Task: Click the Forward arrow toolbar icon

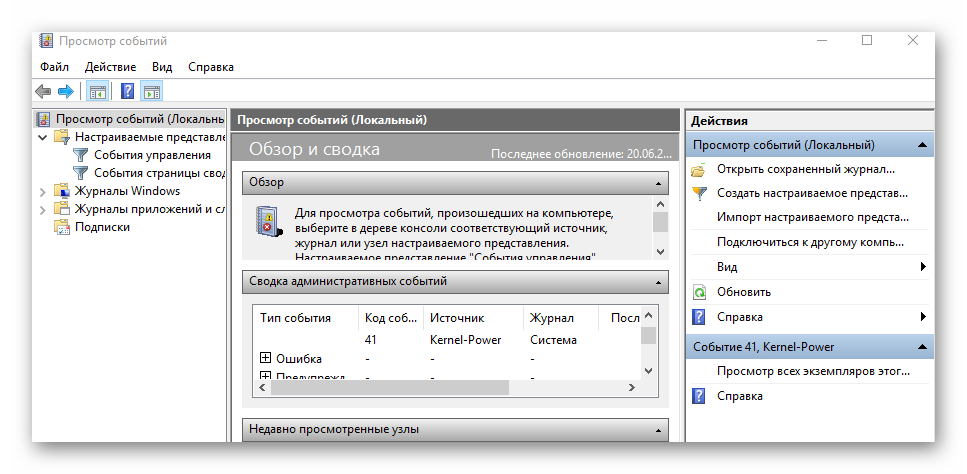Action: pyautogui.click(x=66, y=92)
